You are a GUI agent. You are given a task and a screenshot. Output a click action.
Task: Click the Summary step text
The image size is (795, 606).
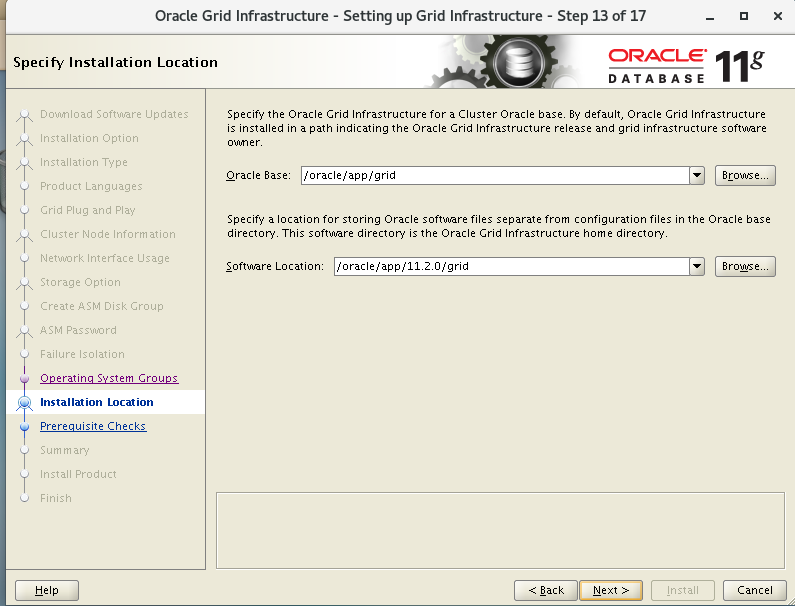pos(64,450)
